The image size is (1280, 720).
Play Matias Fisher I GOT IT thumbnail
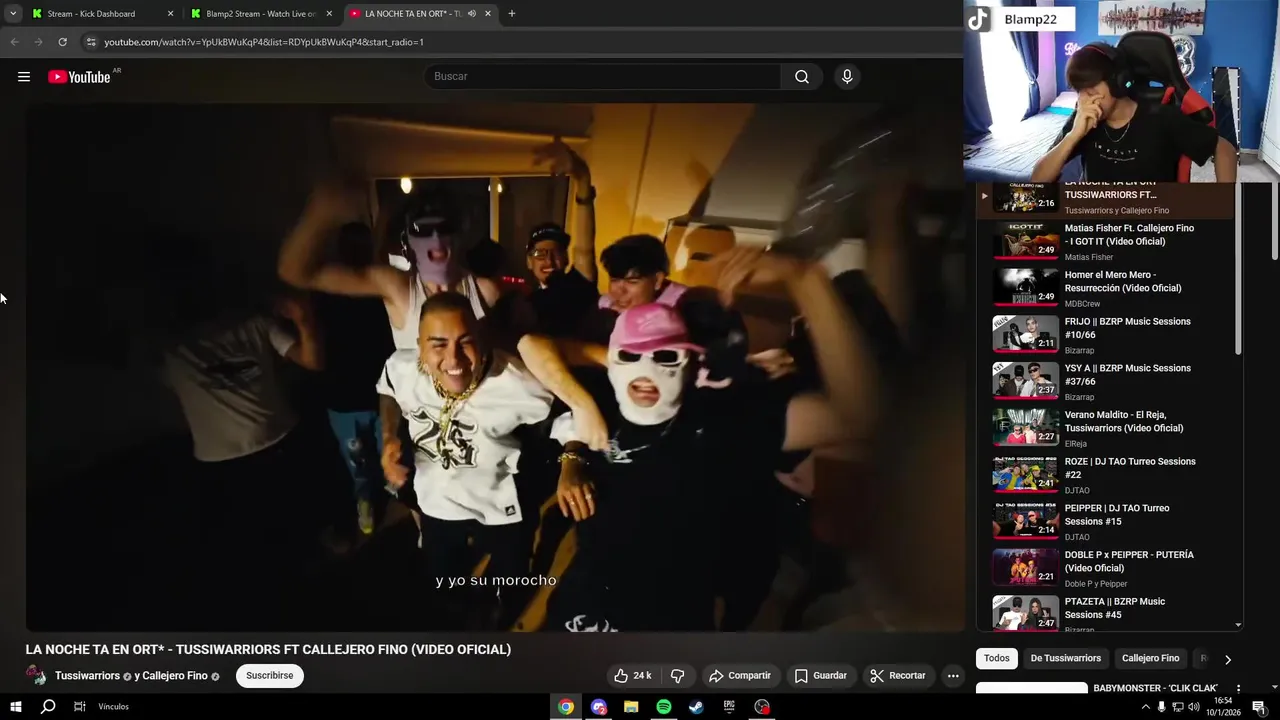pos(1025,241)
